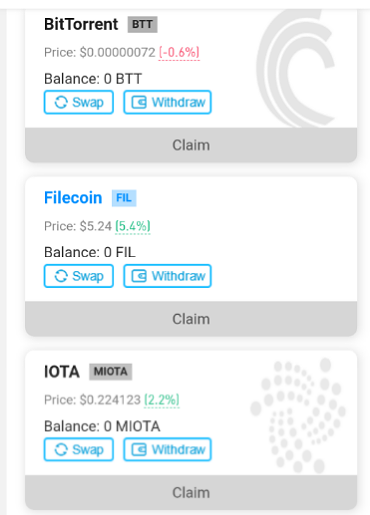Image resolution: width=370 pixels, height=515 pixels.
Task: Show Filecoin 5.4% price change details
Action: 133,226
